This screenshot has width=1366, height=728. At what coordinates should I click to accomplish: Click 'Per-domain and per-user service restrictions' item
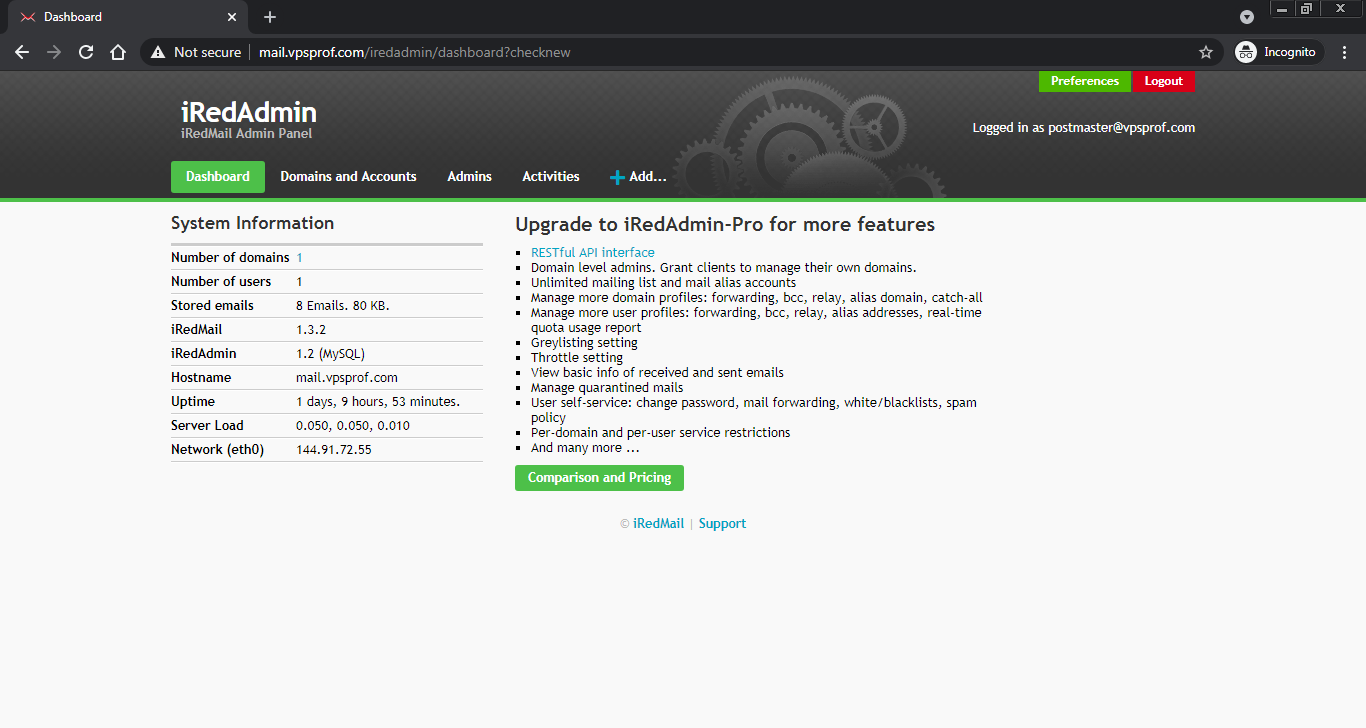click(x=660, y=432)
